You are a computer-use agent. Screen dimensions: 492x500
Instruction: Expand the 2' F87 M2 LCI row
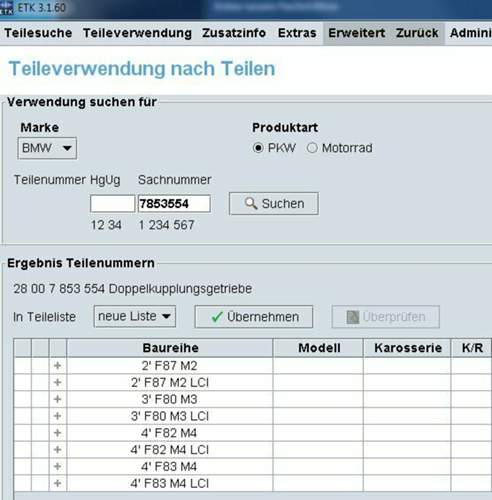point(57,382)
